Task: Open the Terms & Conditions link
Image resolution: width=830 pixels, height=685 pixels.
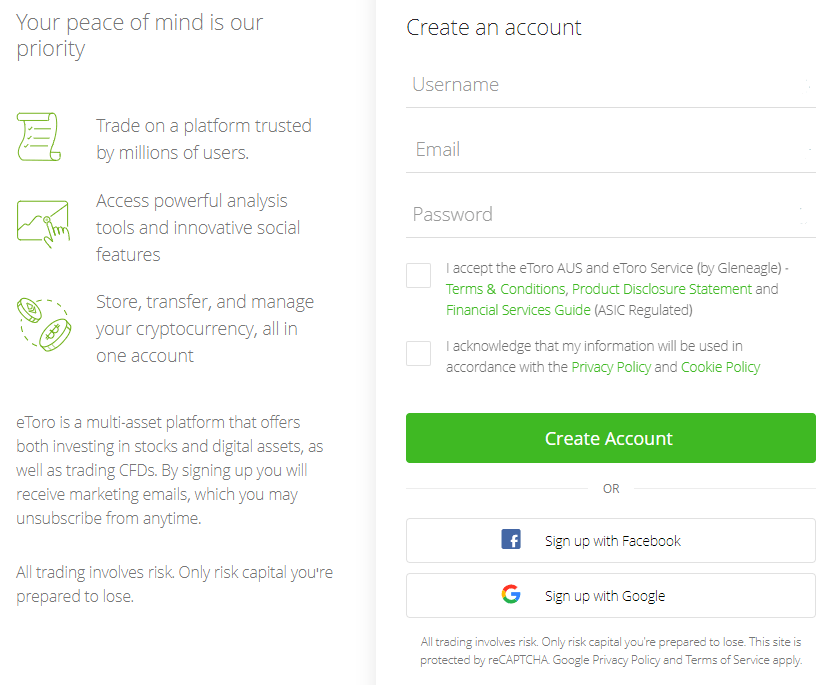Action: point(506,289)
